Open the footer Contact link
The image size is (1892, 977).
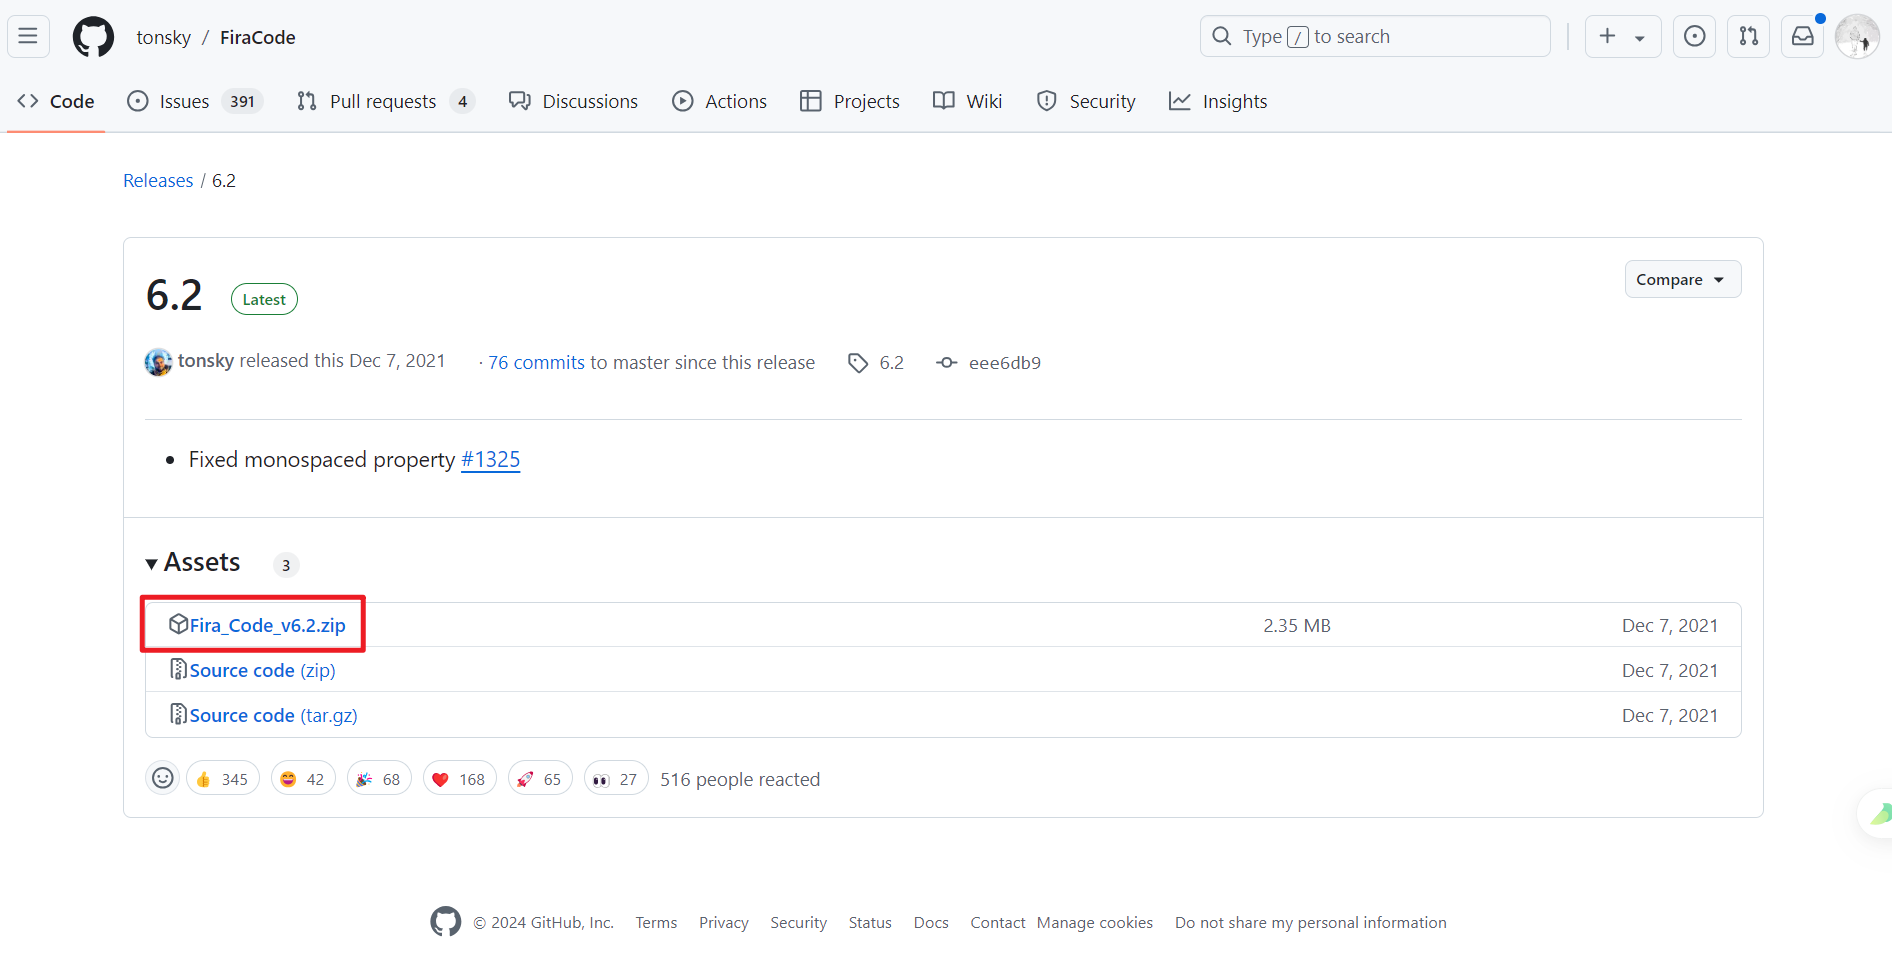coord(998,922)
